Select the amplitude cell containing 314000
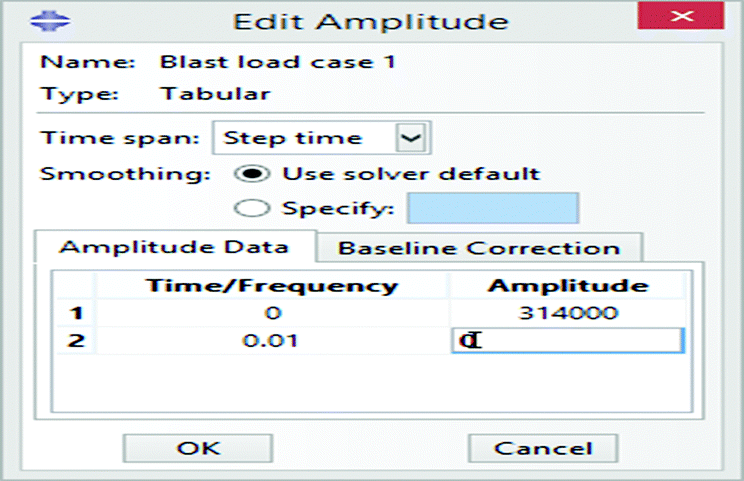 click(567, 313)
